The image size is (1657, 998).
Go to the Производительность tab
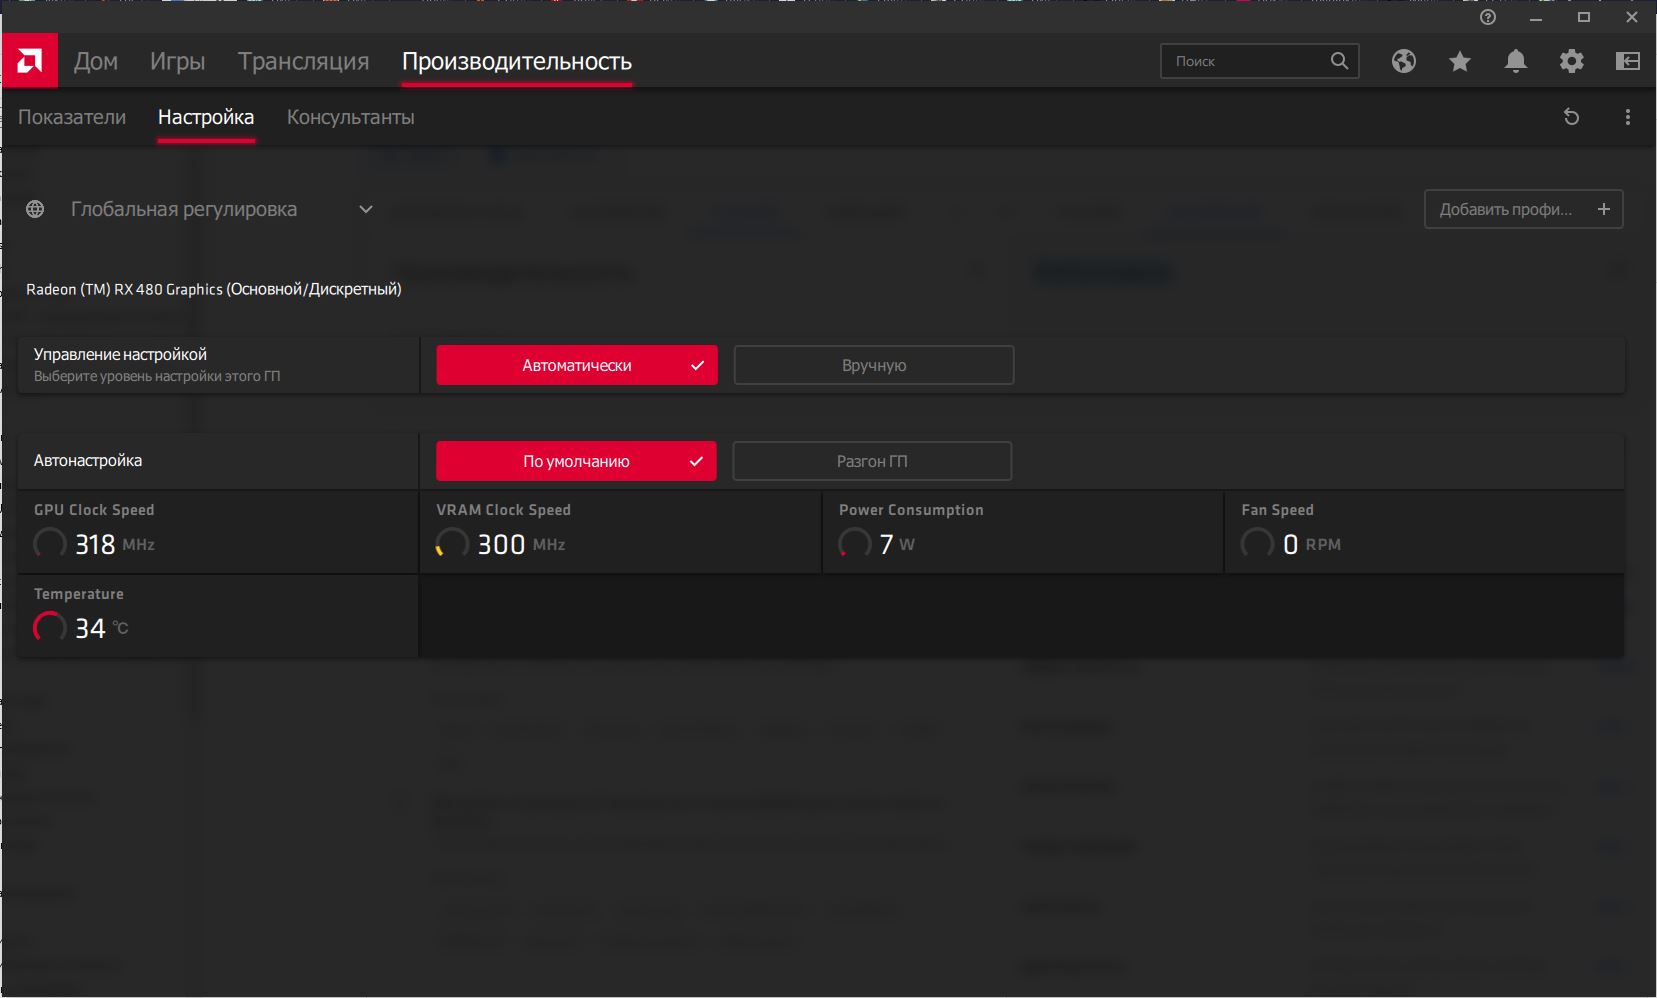tap(517, 61)
